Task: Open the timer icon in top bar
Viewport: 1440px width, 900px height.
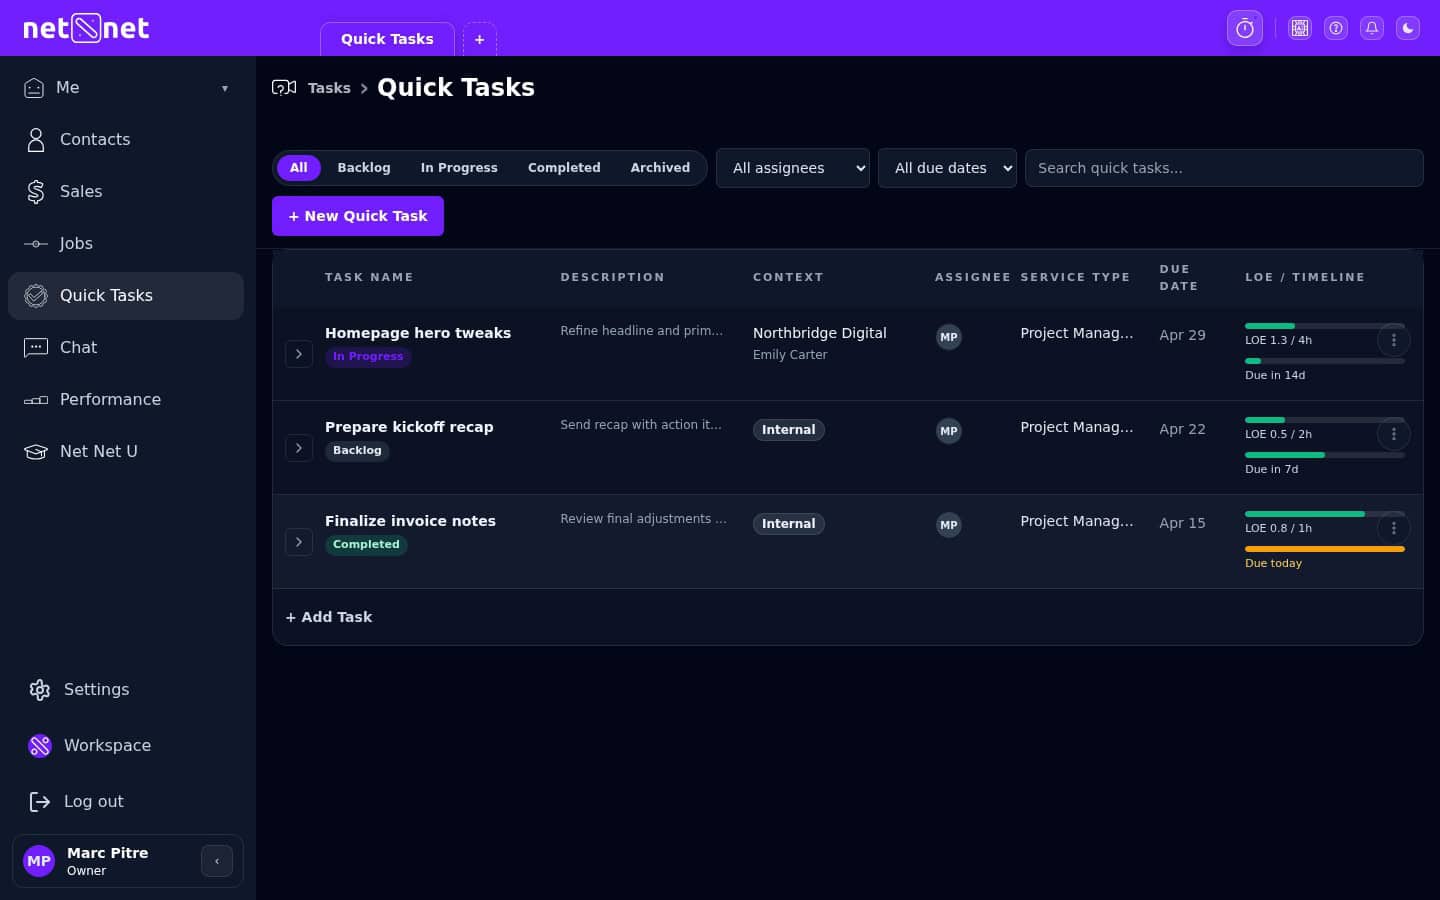Action: click(1244, 28)
